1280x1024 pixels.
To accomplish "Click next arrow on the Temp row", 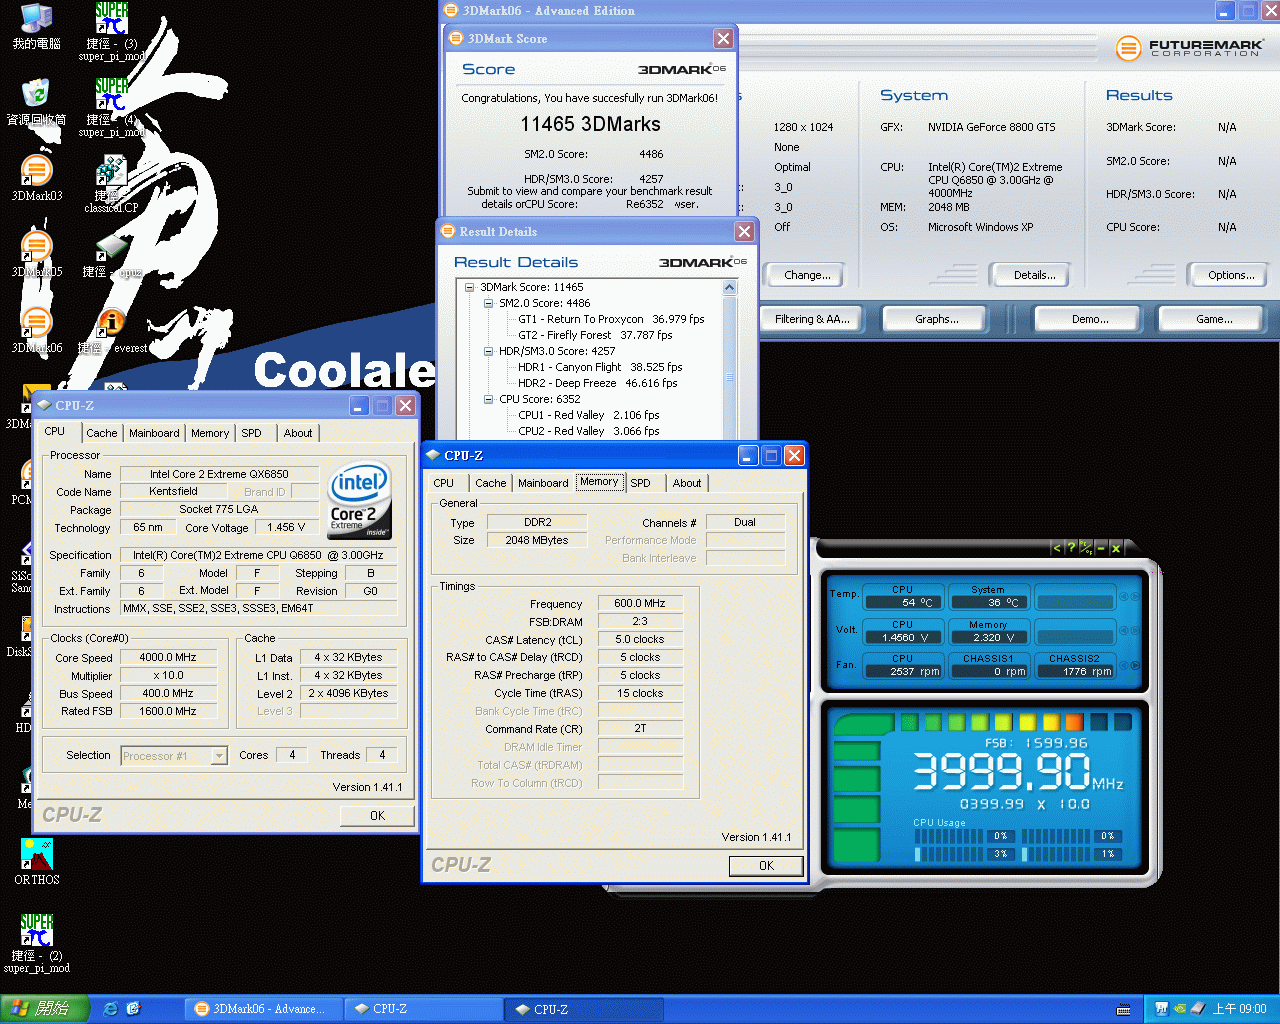I will pyautogui.click(x=1135, y=597).
